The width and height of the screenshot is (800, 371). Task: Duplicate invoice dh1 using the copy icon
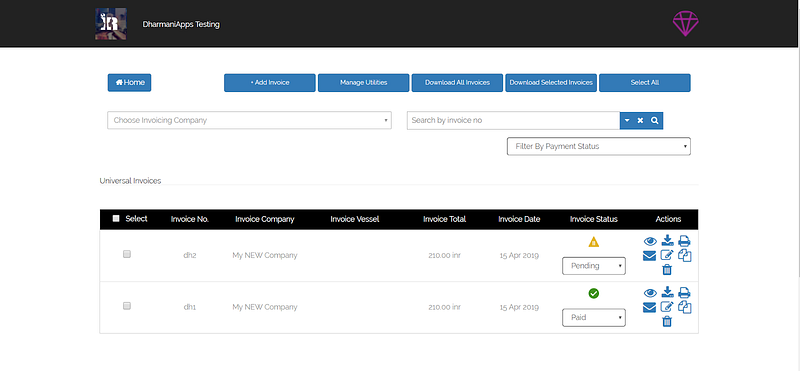[685, 308]
